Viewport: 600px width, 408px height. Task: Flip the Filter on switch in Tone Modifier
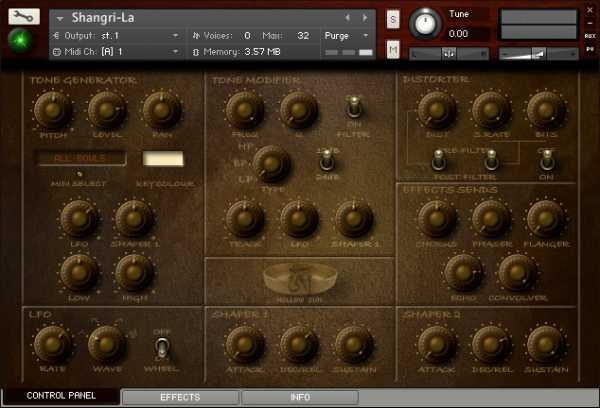[354, 107]
